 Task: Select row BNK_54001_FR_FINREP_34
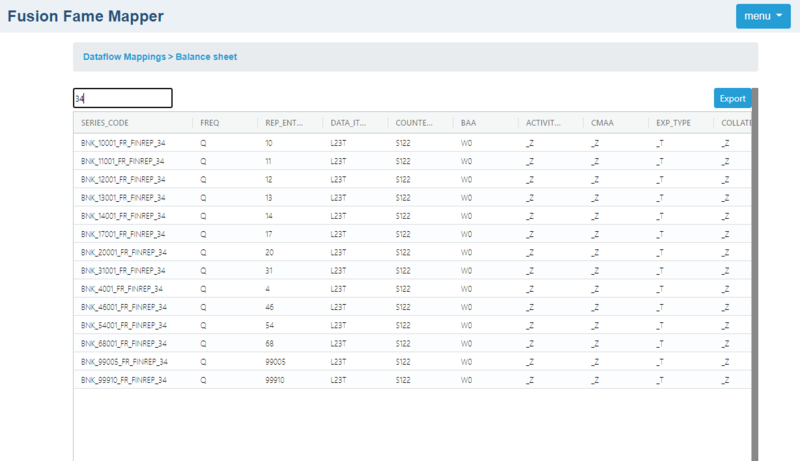123,325
